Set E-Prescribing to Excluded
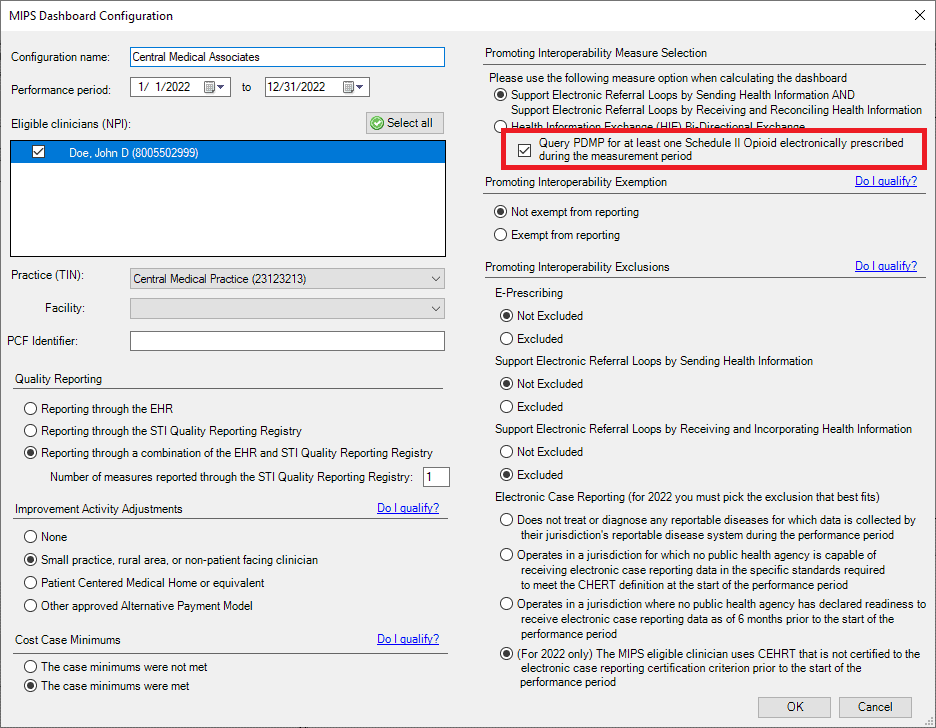Screen dimensions: 936x728 tap(507, 339)
